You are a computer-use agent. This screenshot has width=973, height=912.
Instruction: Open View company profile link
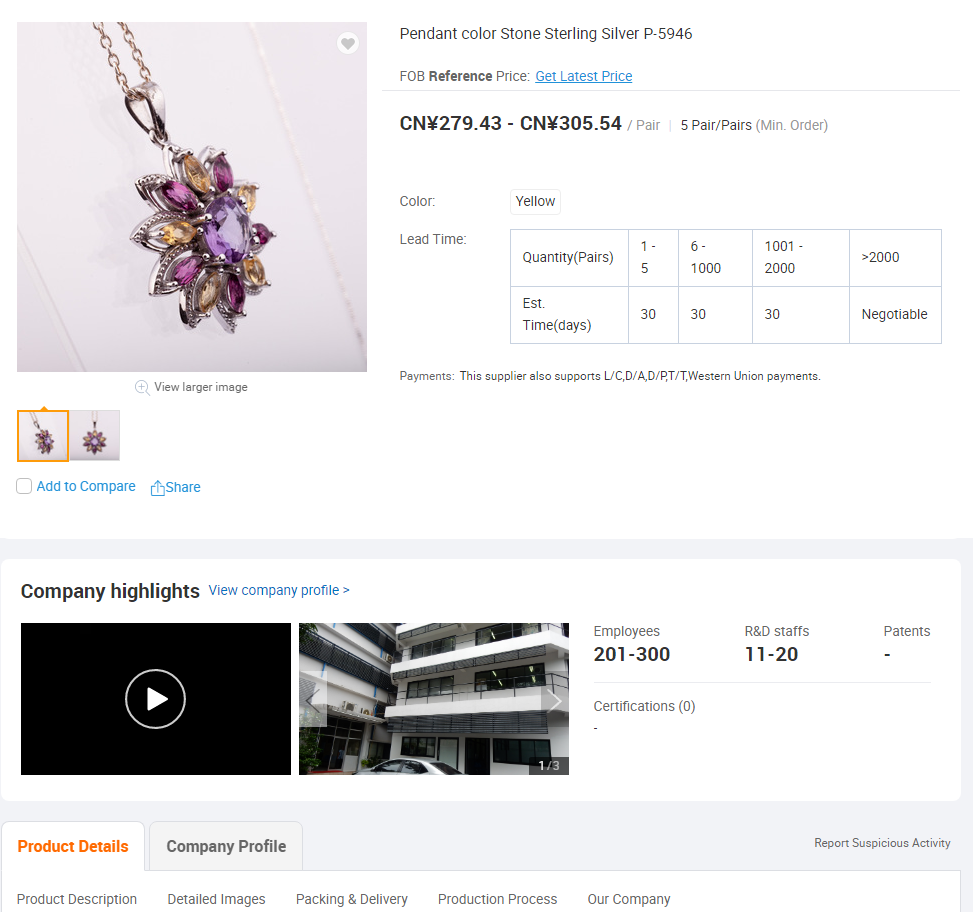[279, 590]
